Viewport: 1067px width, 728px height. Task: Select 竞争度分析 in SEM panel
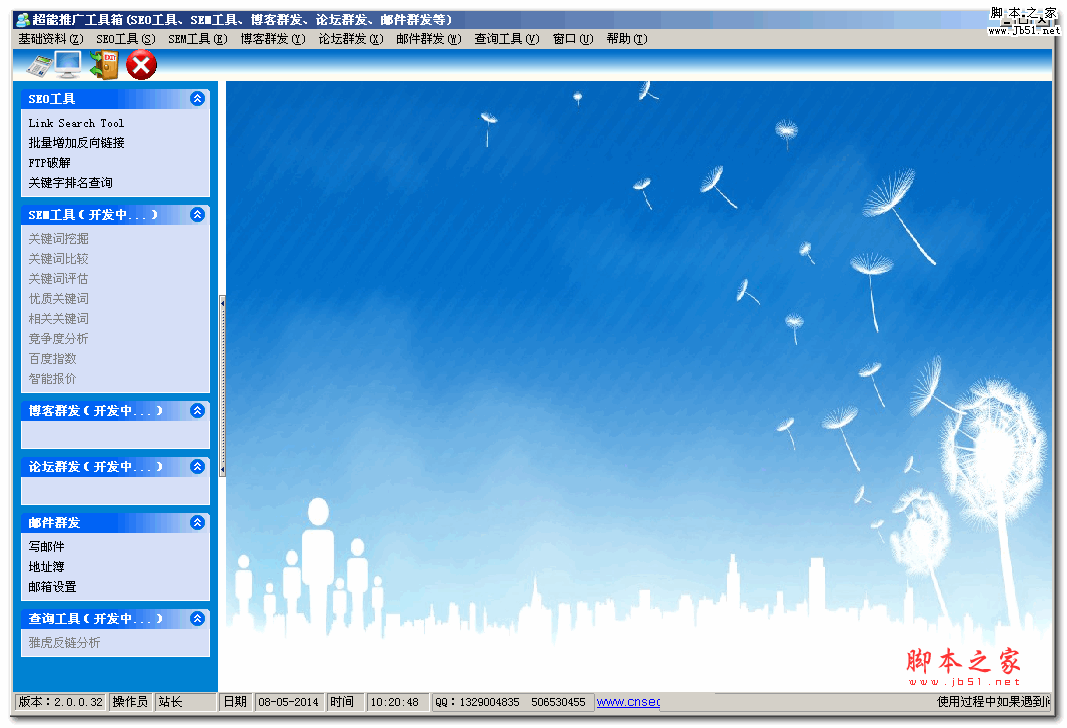tap(59, 338)
